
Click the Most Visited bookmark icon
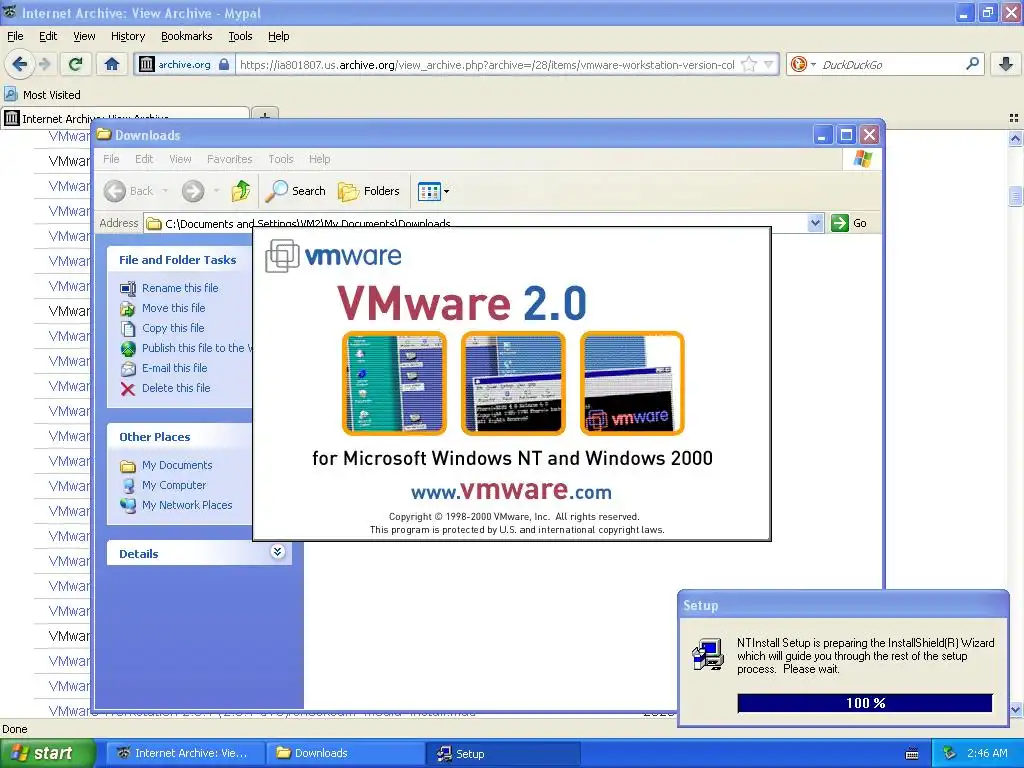[10, 94]
